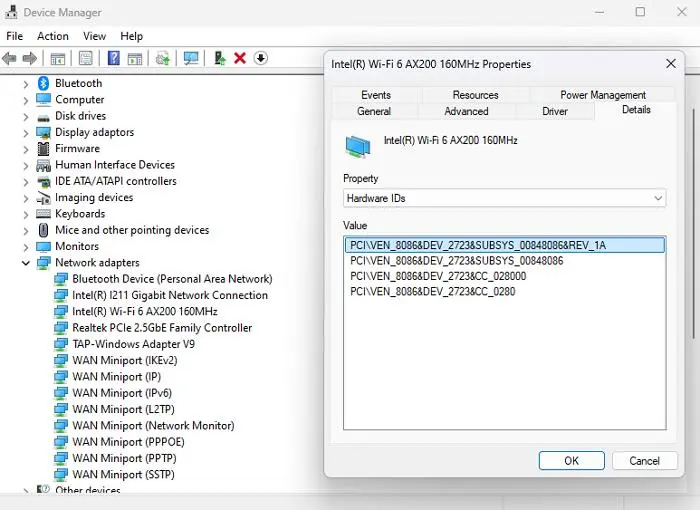Click the TAP-Windows Adapter V9 icon
The image size is (700, 510).
click(61, 344)
